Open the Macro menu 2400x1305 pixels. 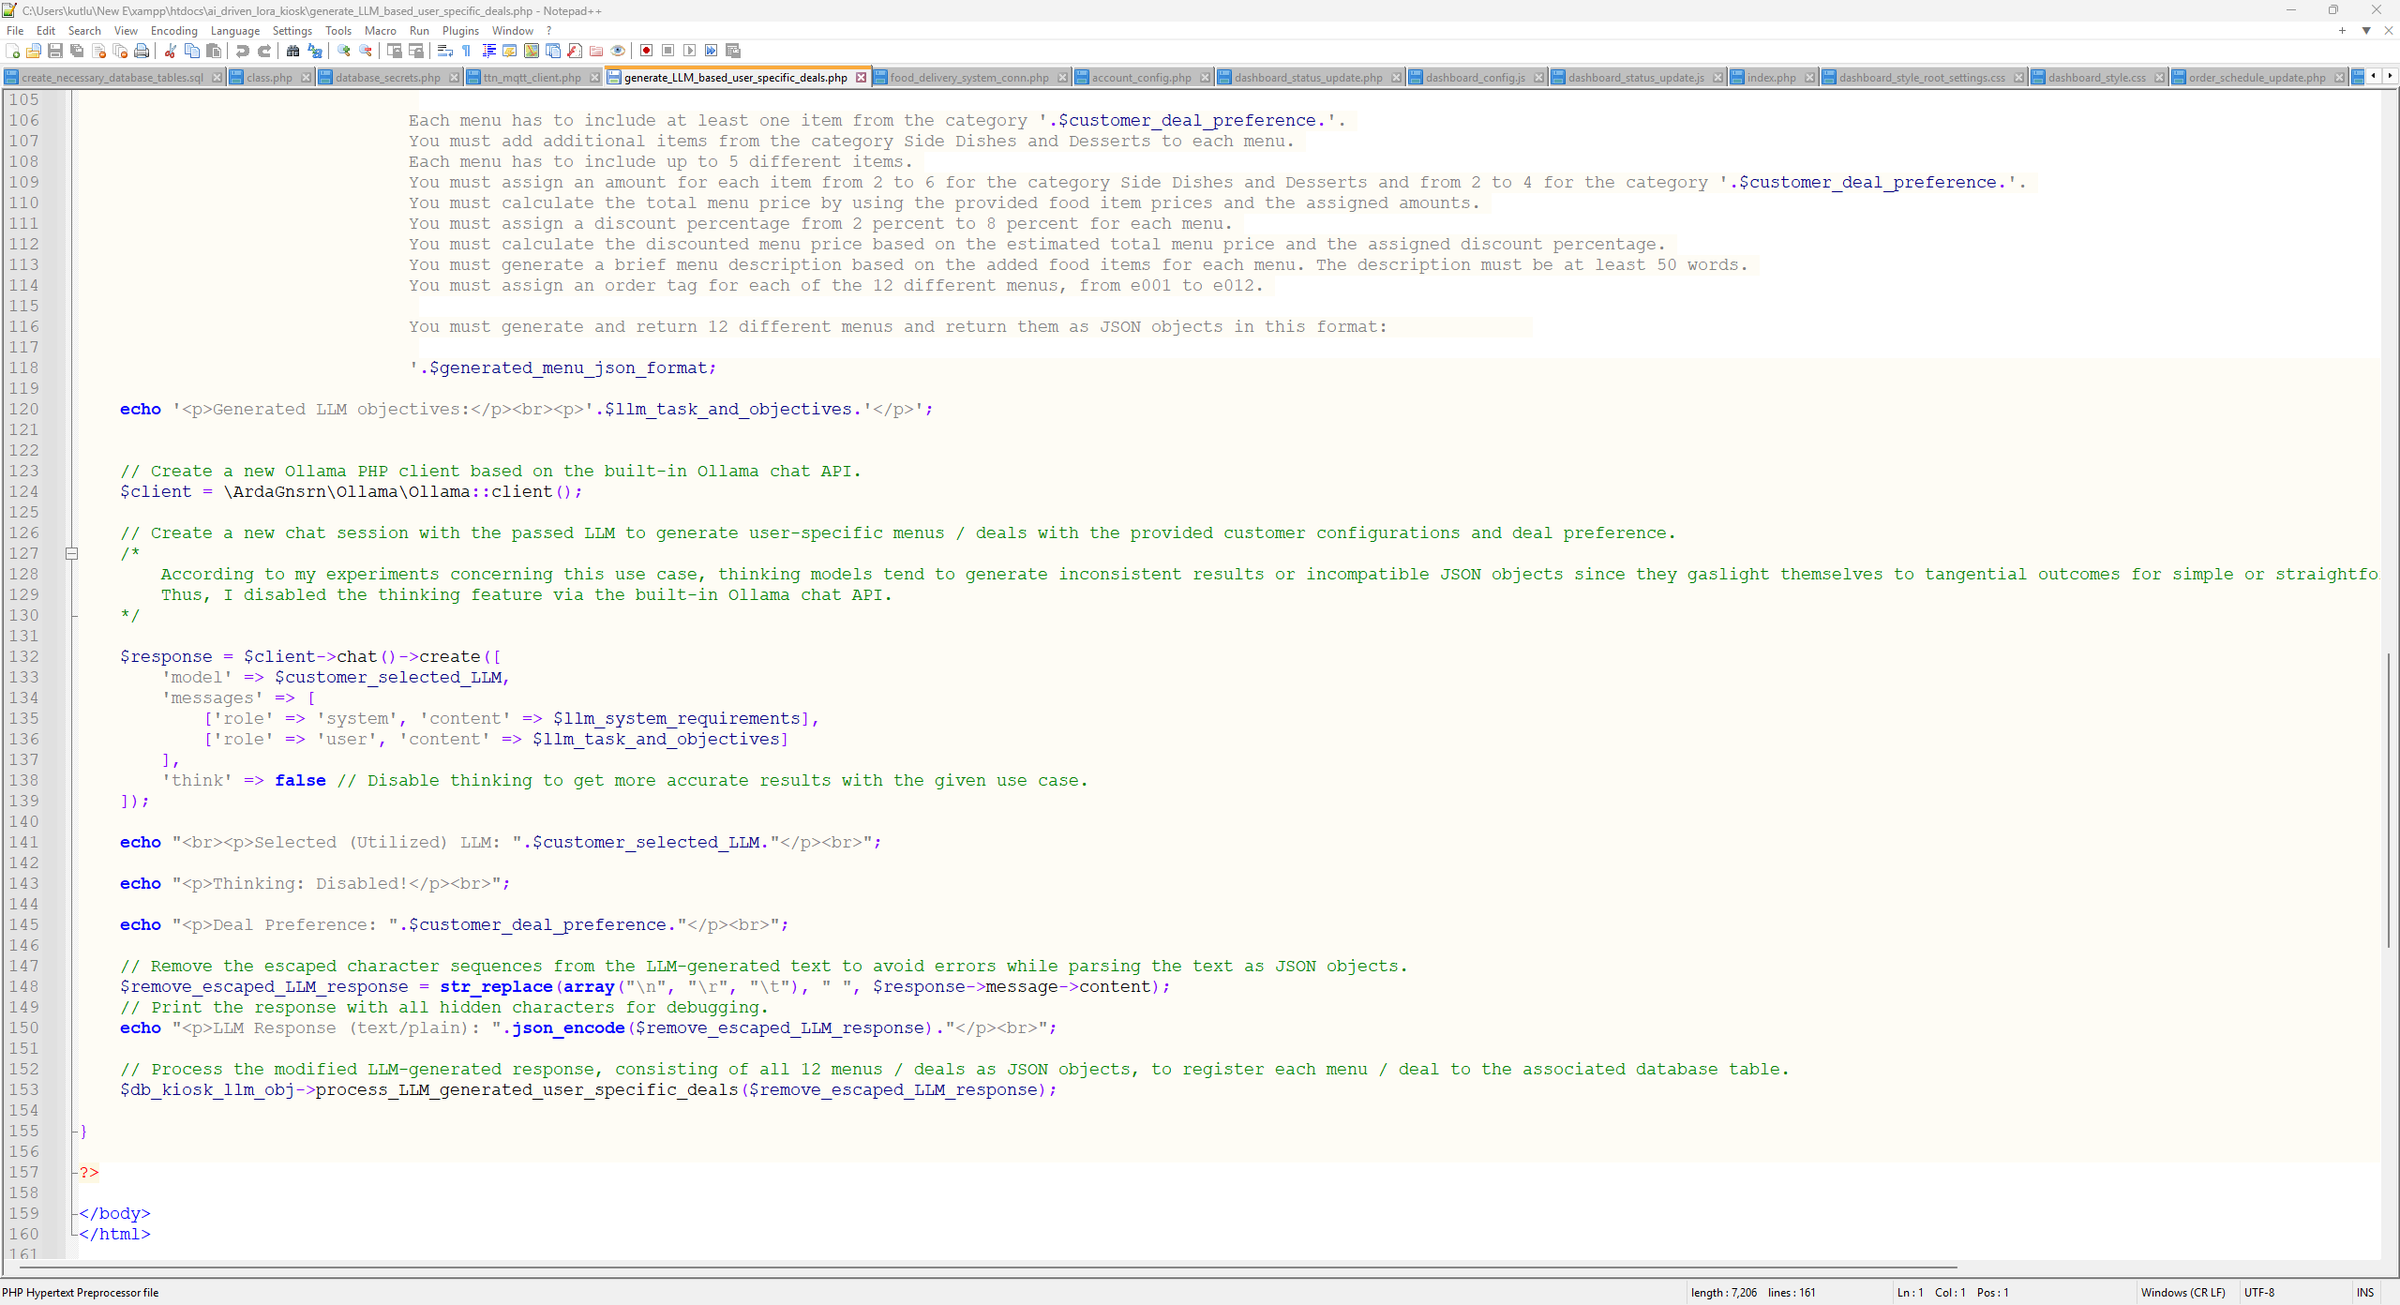tap(380, 31)
